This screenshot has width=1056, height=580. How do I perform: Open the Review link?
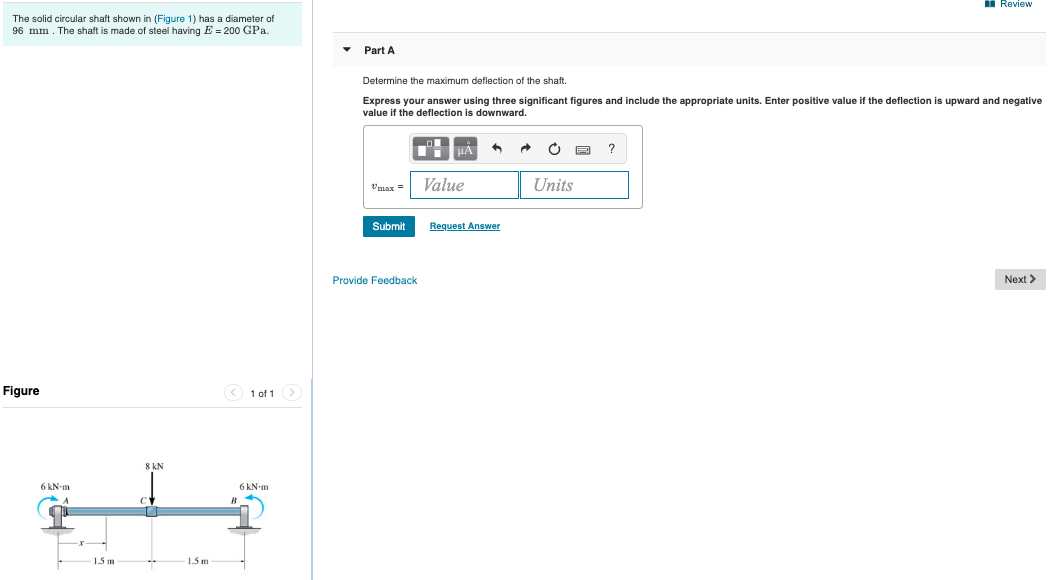click(1009, 4)
